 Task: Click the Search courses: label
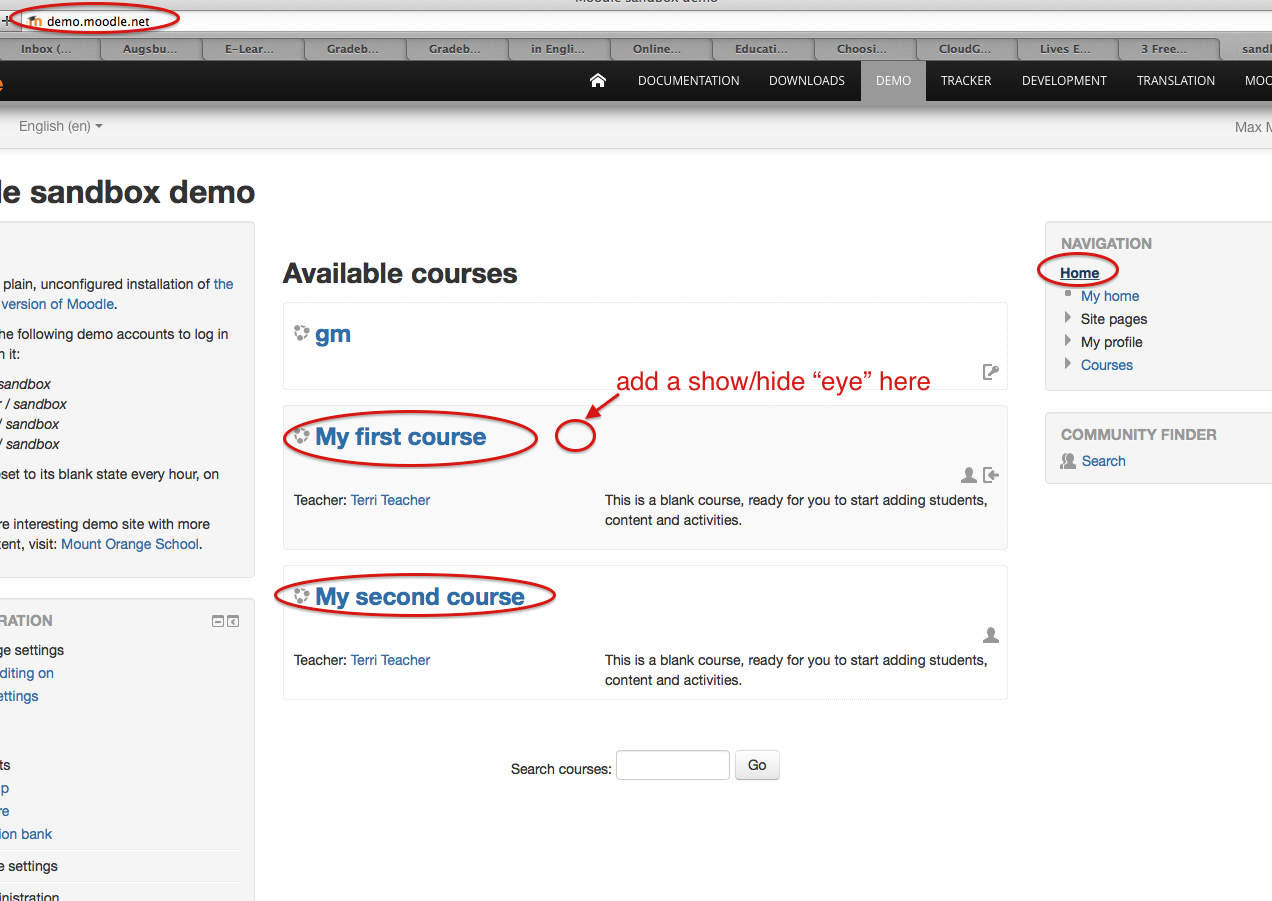[x=561, y=769]
